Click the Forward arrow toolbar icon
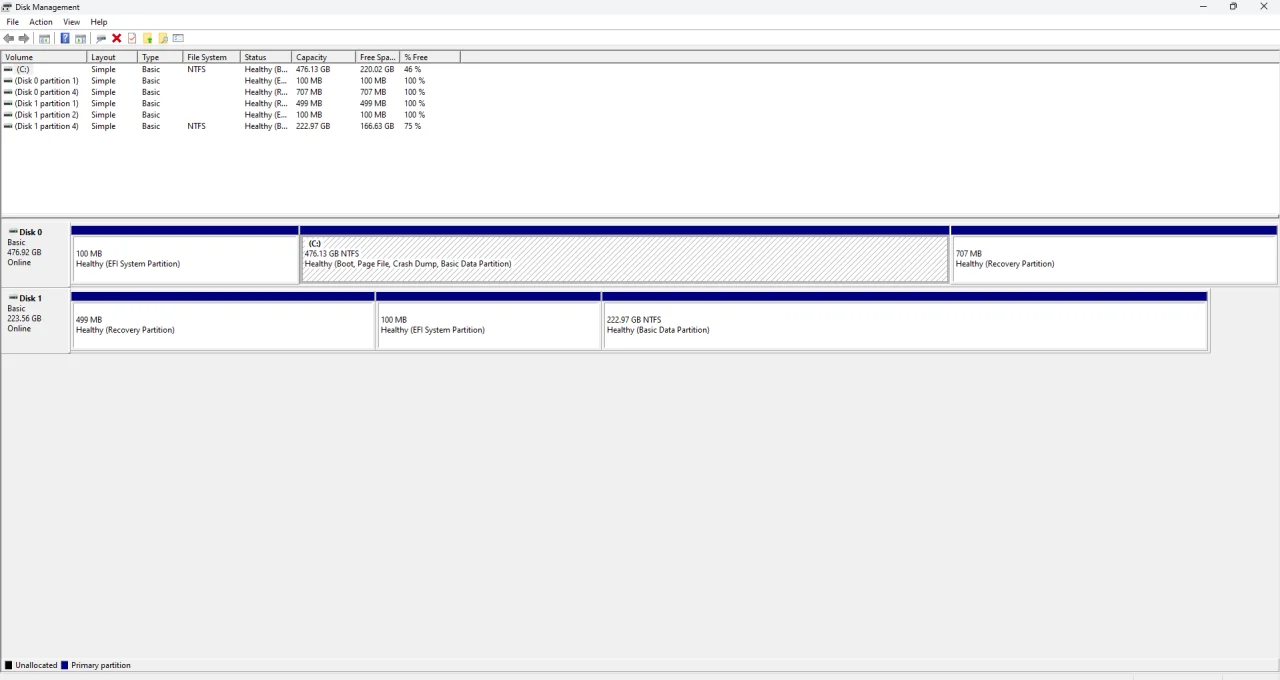Viewport: 1280px width, 680px height. click(24, 38)
